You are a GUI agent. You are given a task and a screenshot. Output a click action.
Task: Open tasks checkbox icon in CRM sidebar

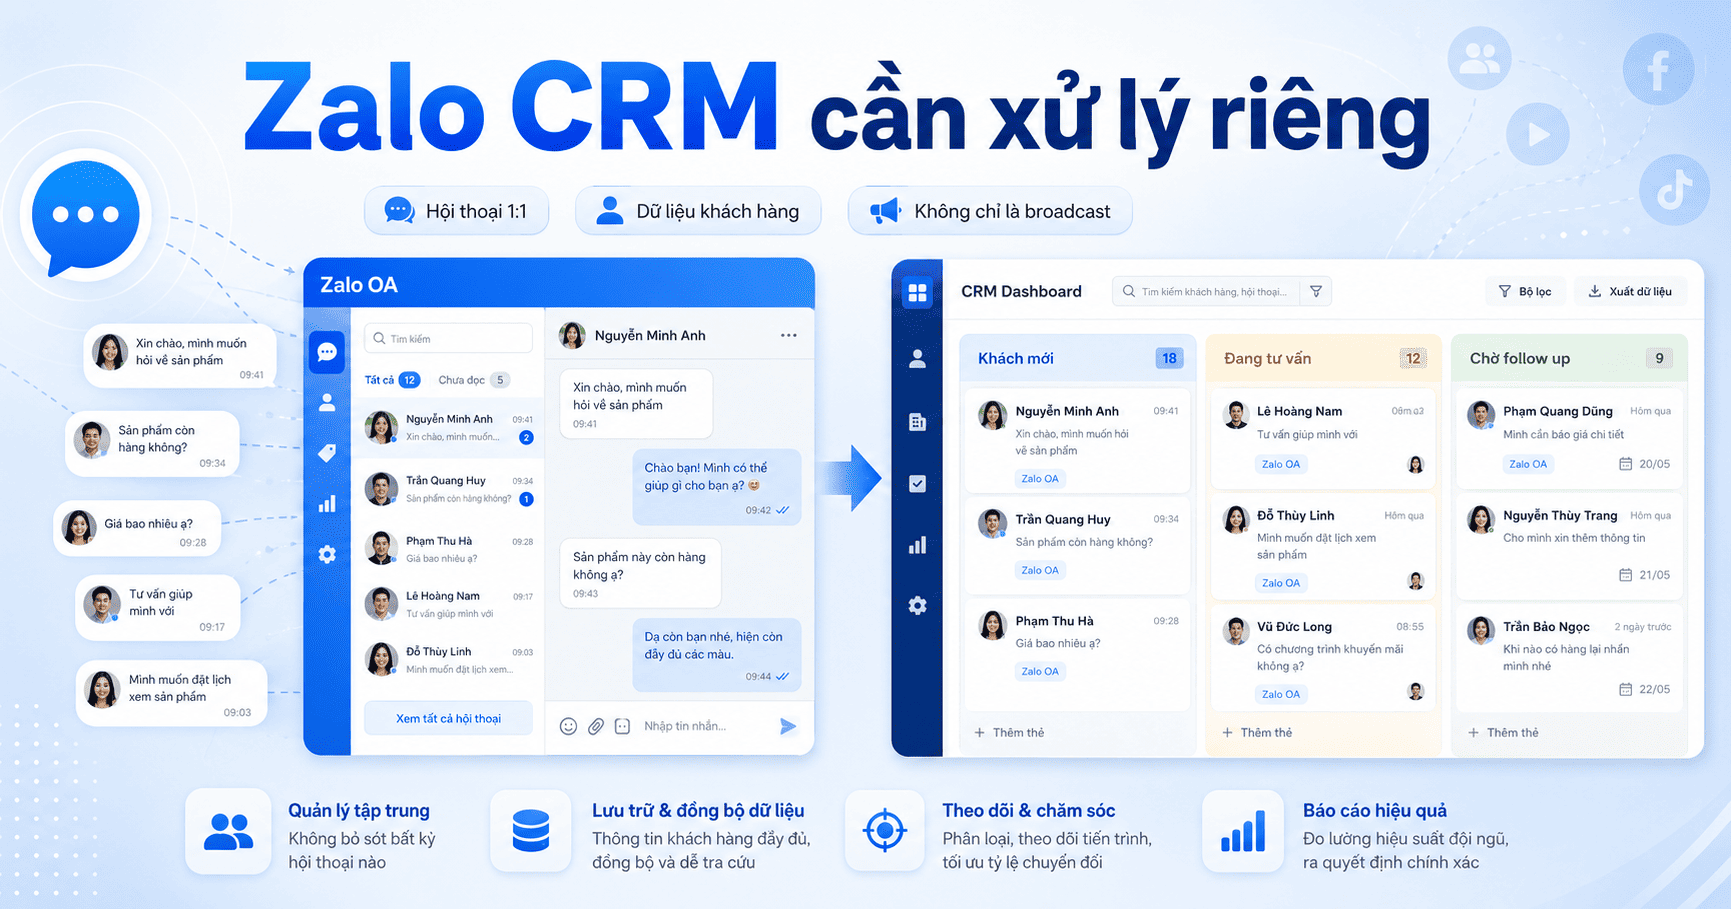(917, 484)
